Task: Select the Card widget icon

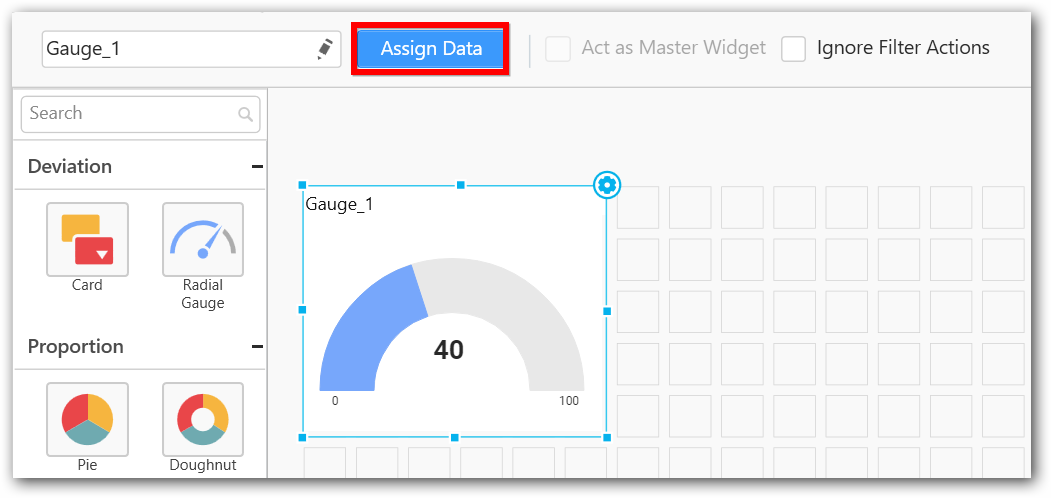Action: click(87, 239)
